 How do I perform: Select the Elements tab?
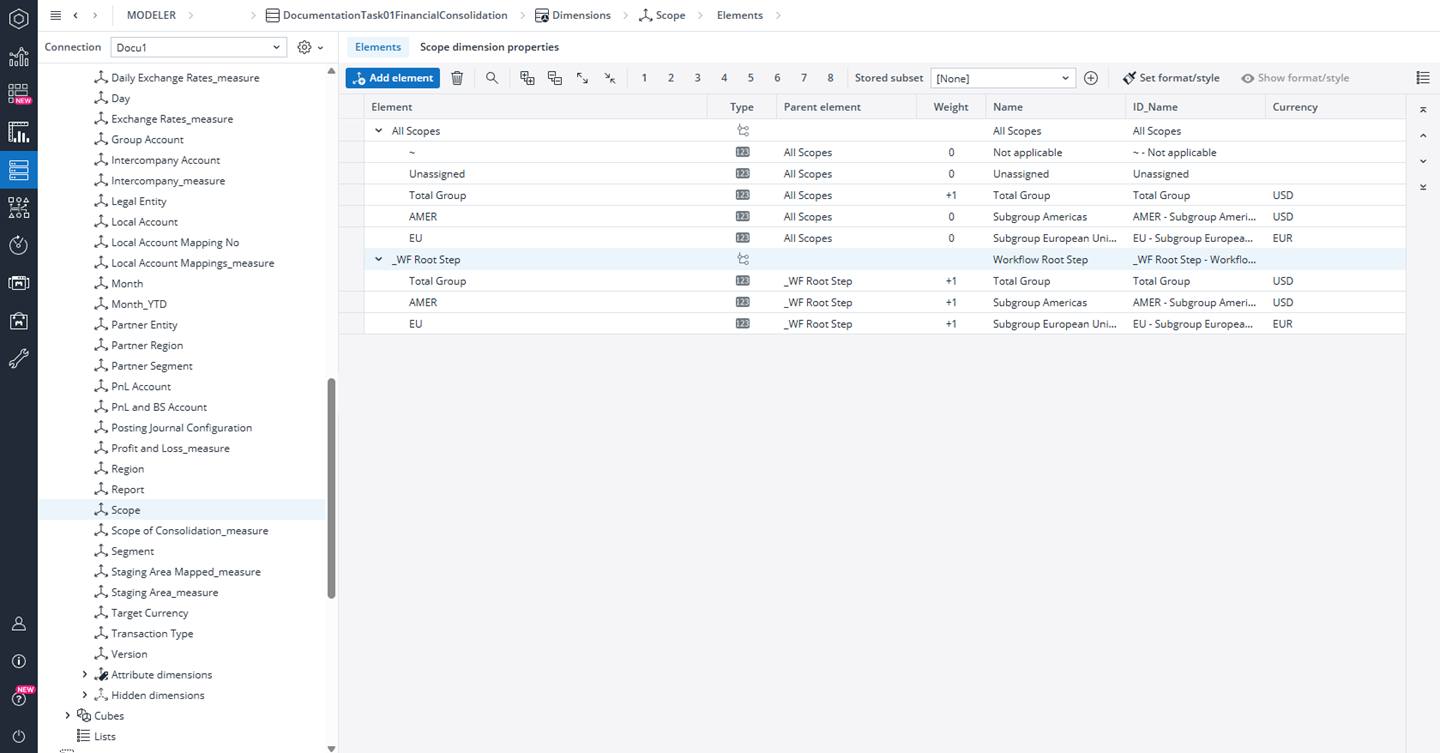tap(378, 47)
